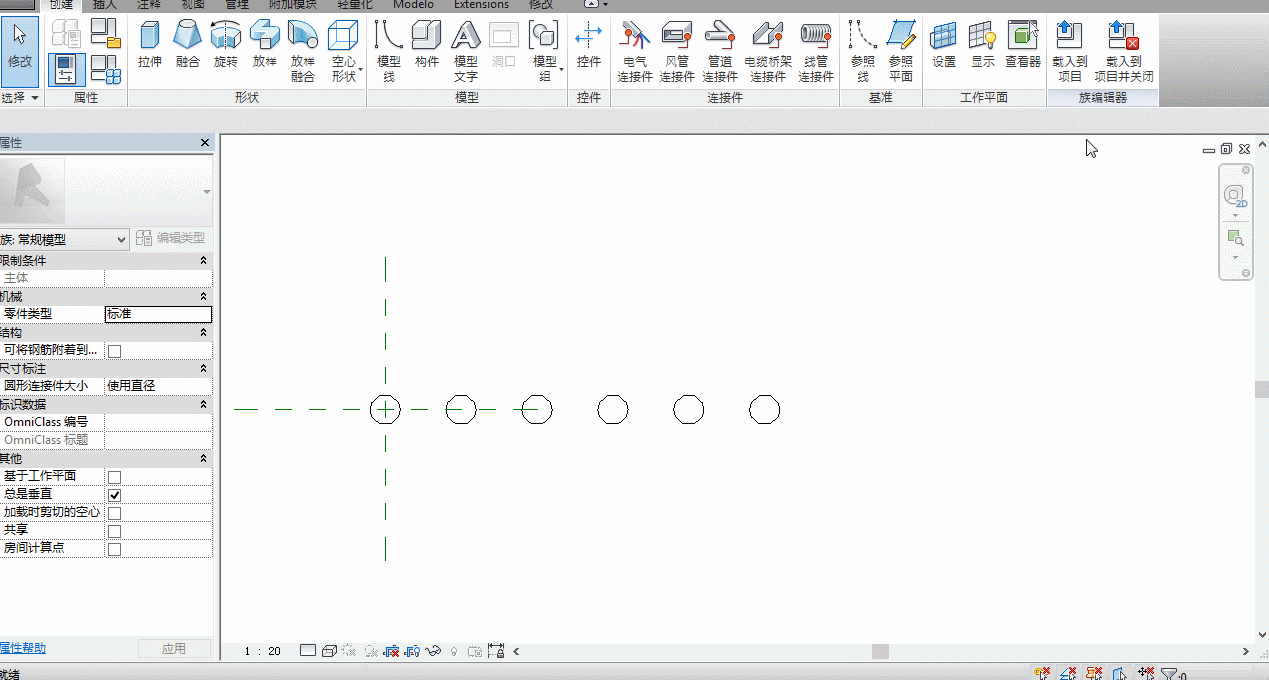
Task: Add a 电气连接件 electrical connector
Action: pyautogui.click(x=635, y=51)
